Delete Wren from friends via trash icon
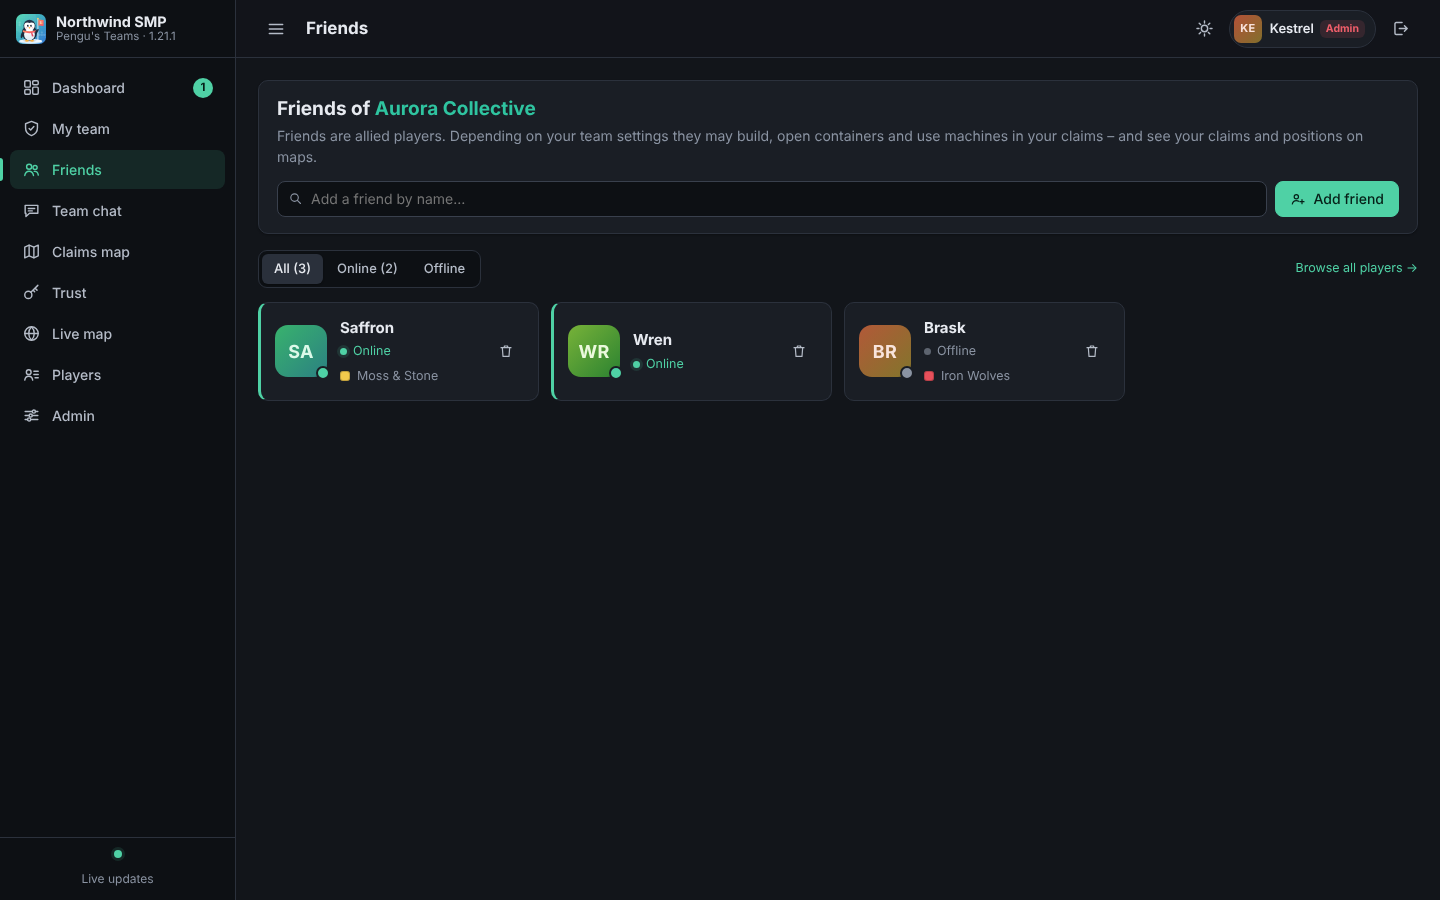 pos(799,352)
